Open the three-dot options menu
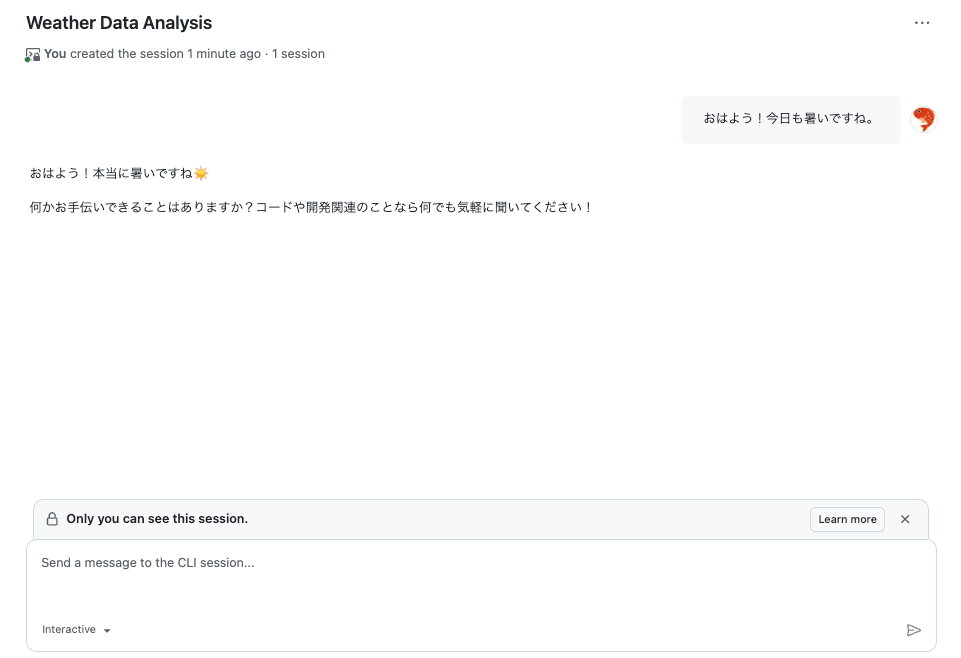Screen dimensions: 961x658 pyautogui.click(x=922, y=23)
